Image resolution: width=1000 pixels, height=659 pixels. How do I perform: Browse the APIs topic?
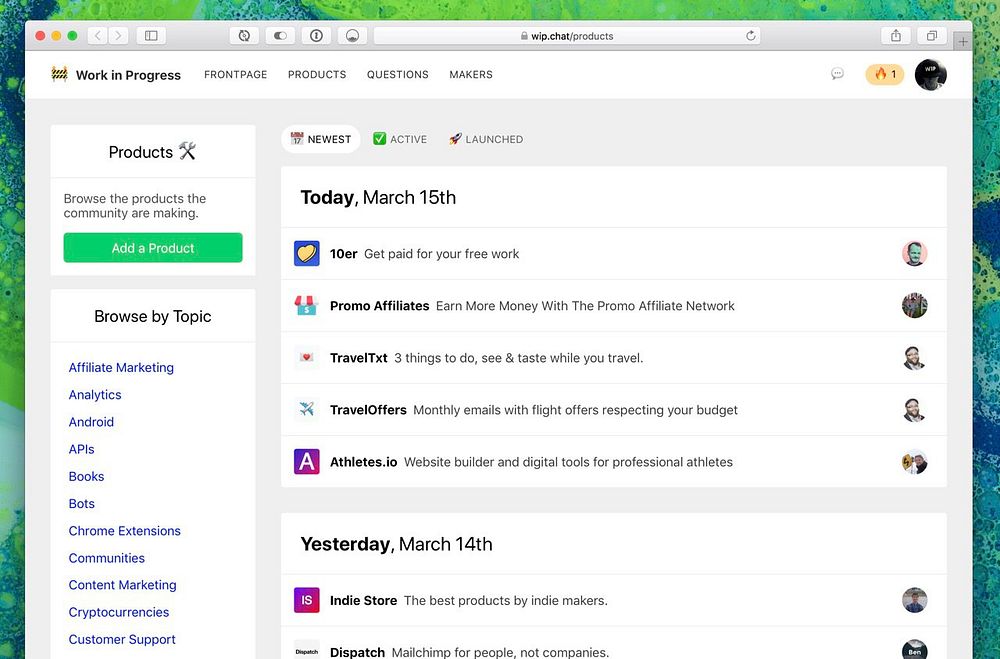[82, 449]
